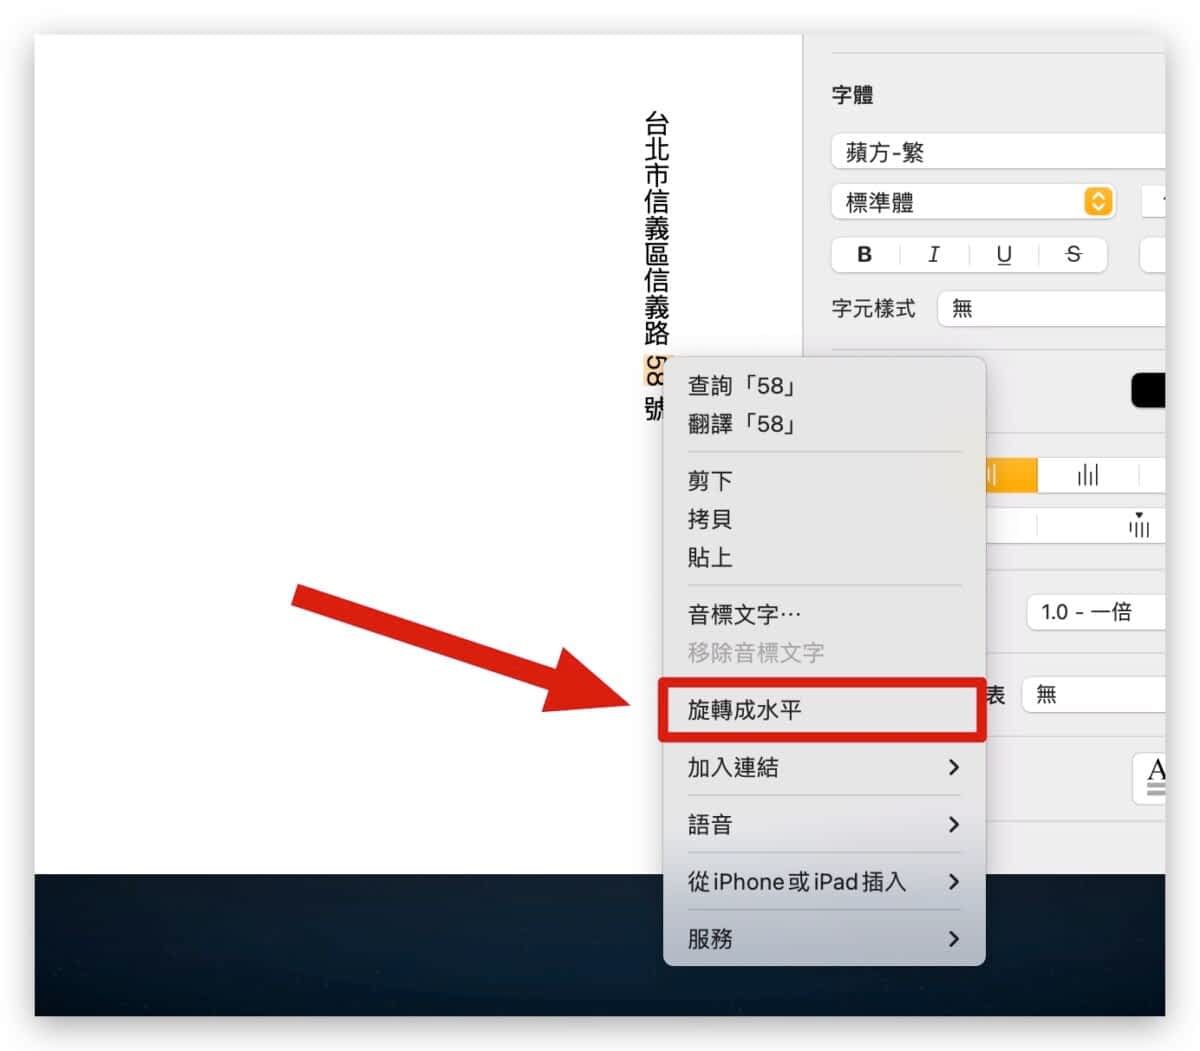Apply italic formatting with I button
This screenshot has width=1200, height=1051.
pyautogui.click(x=934, y=255)
